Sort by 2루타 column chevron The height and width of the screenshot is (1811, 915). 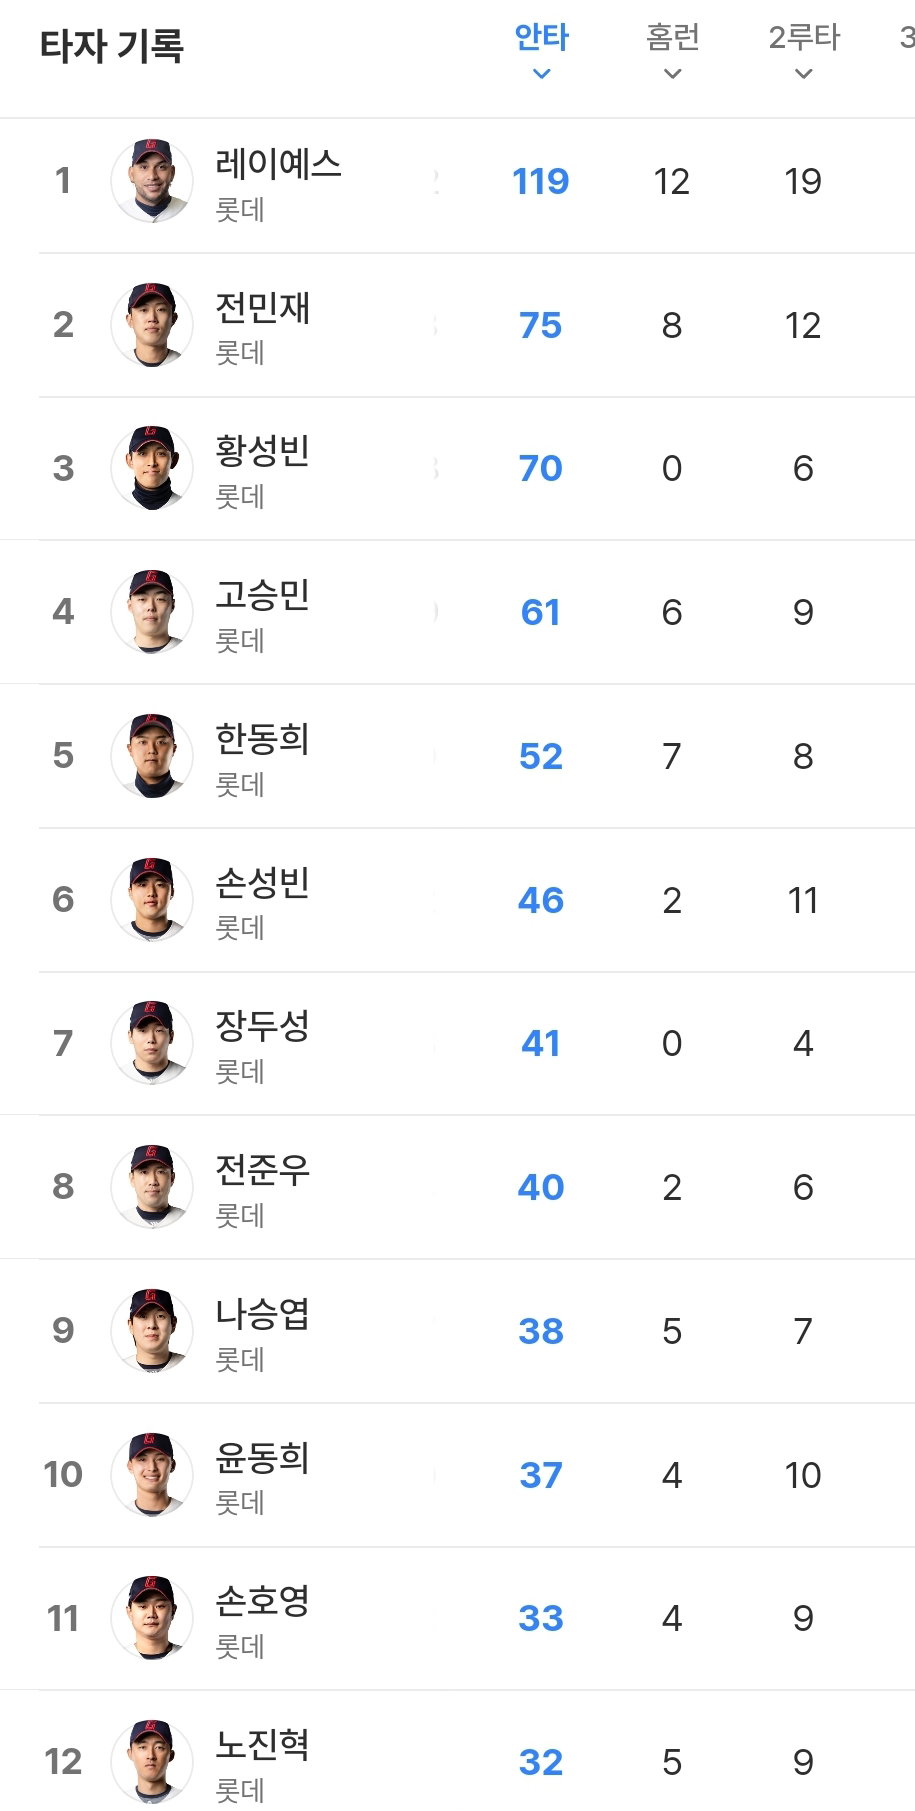pos(803,74)
